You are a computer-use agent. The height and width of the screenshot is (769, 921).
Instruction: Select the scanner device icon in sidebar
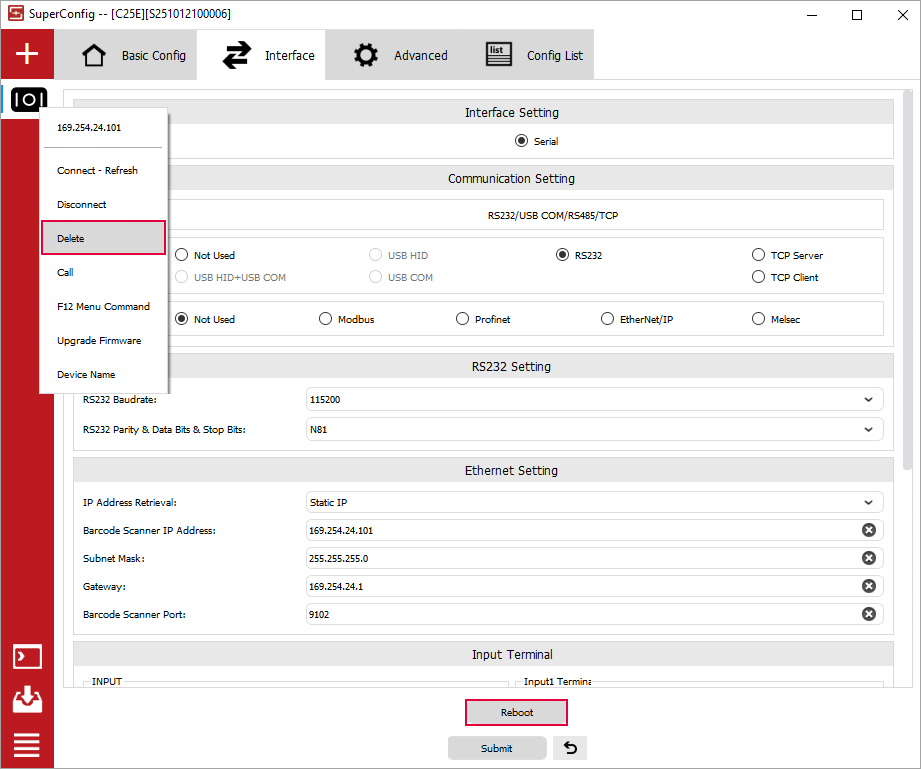point(28,99)
